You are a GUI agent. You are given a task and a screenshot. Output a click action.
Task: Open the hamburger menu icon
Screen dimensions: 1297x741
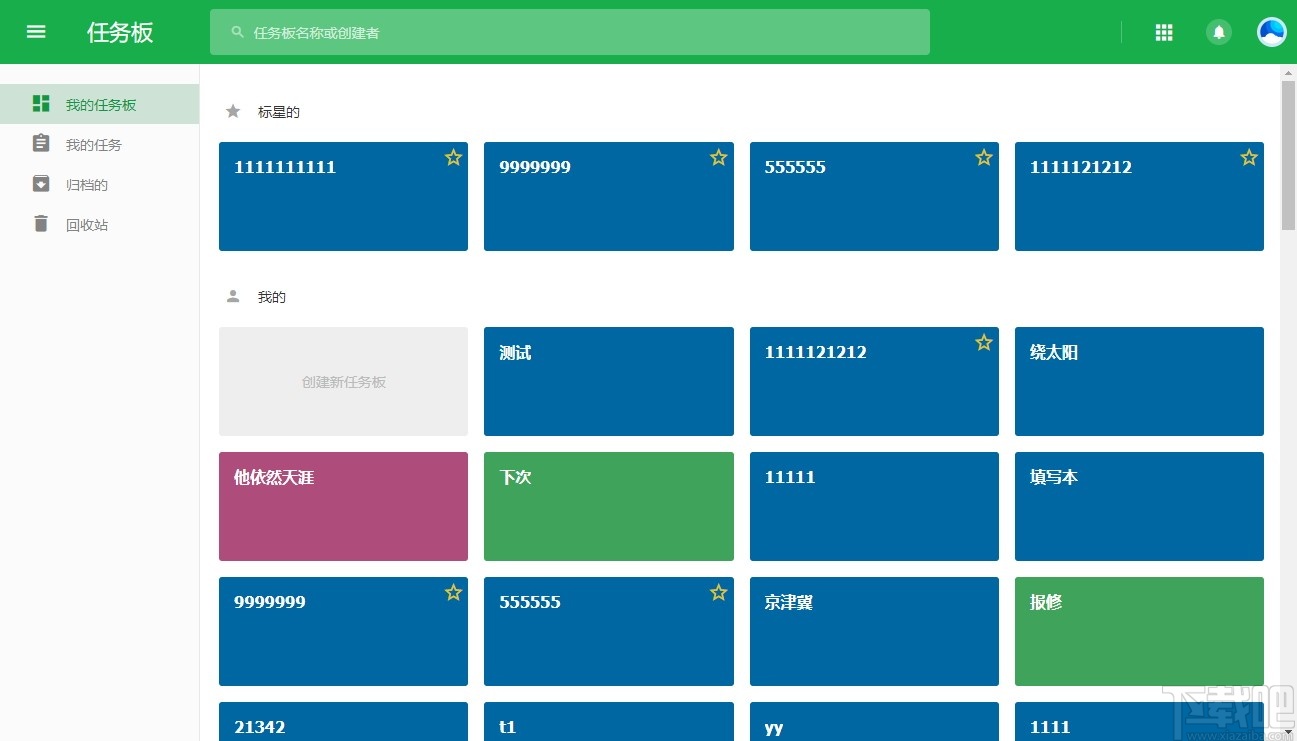tap(36, 32)
